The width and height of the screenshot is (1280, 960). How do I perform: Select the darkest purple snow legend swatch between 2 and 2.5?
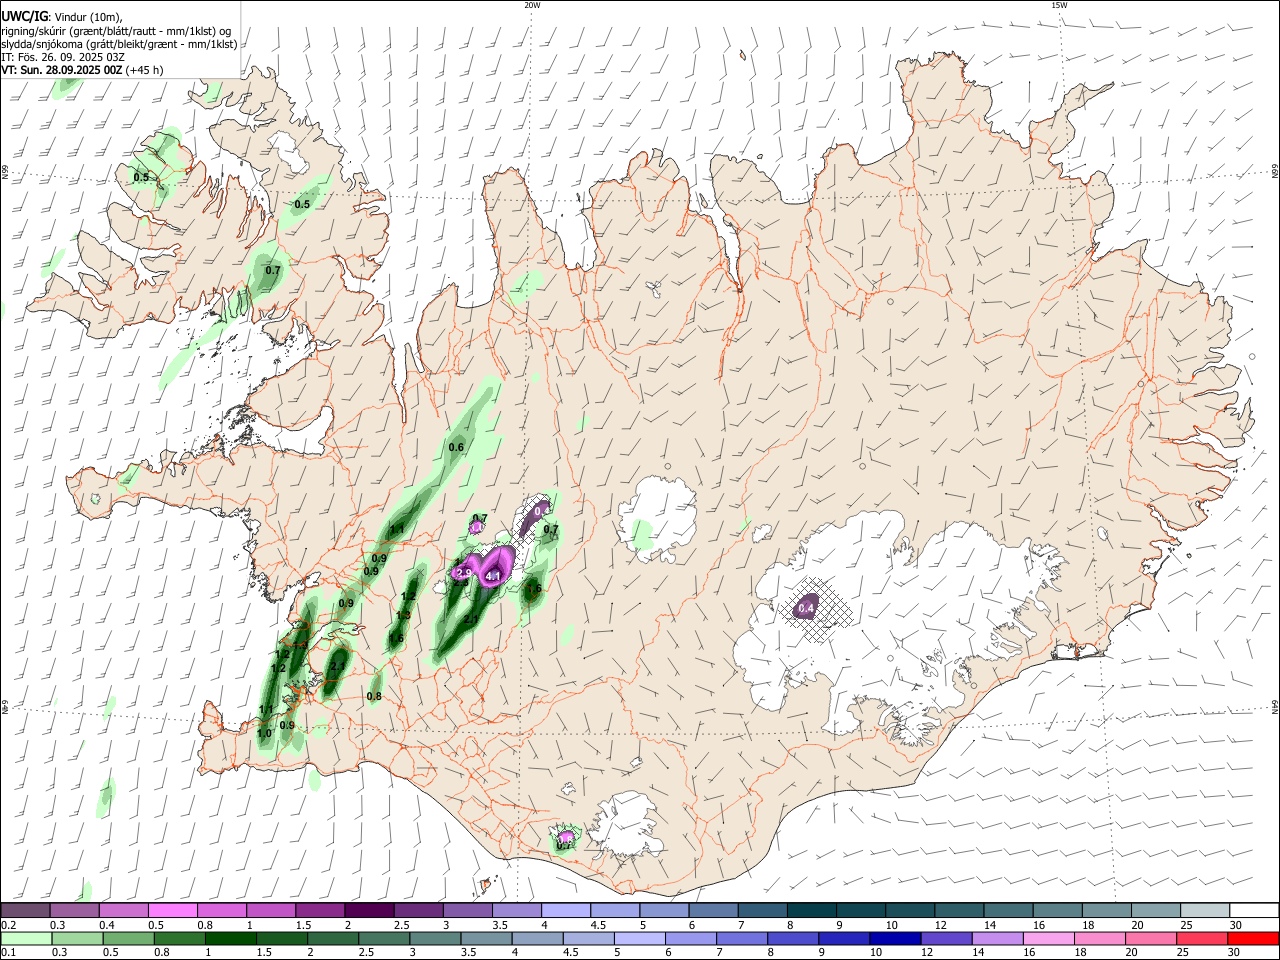coord(368,911)
